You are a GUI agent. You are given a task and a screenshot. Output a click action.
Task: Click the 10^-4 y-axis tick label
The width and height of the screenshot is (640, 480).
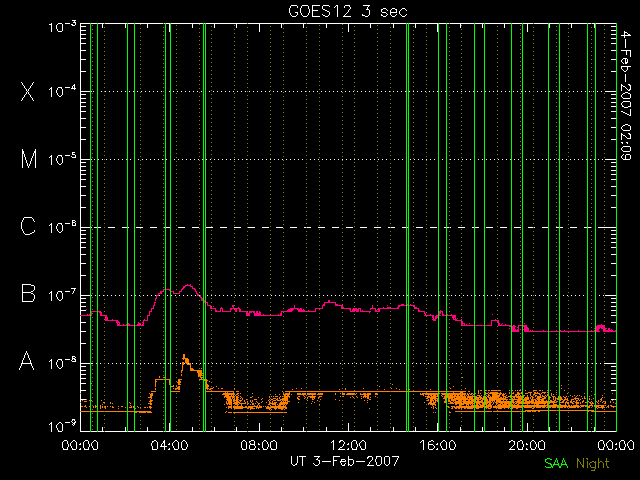point(62,91)
